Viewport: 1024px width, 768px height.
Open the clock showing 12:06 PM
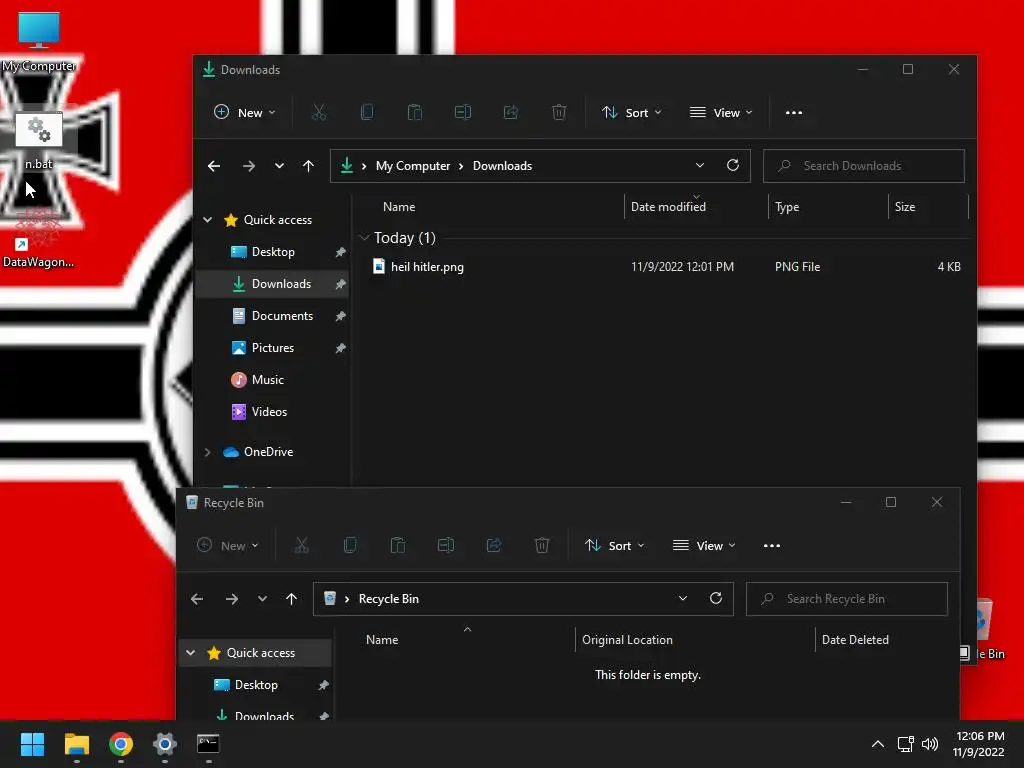pos(980,744)
